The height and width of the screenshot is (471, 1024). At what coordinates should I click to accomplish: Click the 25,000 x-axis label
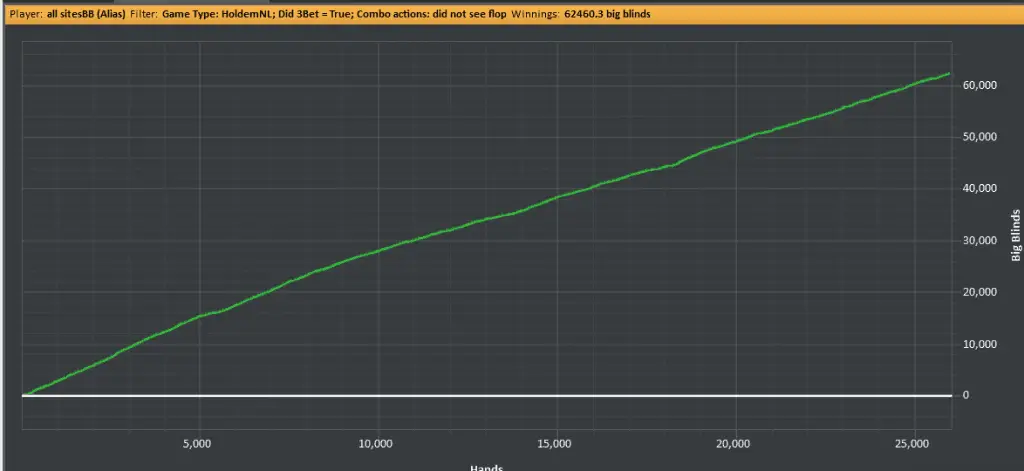[914, 444]
